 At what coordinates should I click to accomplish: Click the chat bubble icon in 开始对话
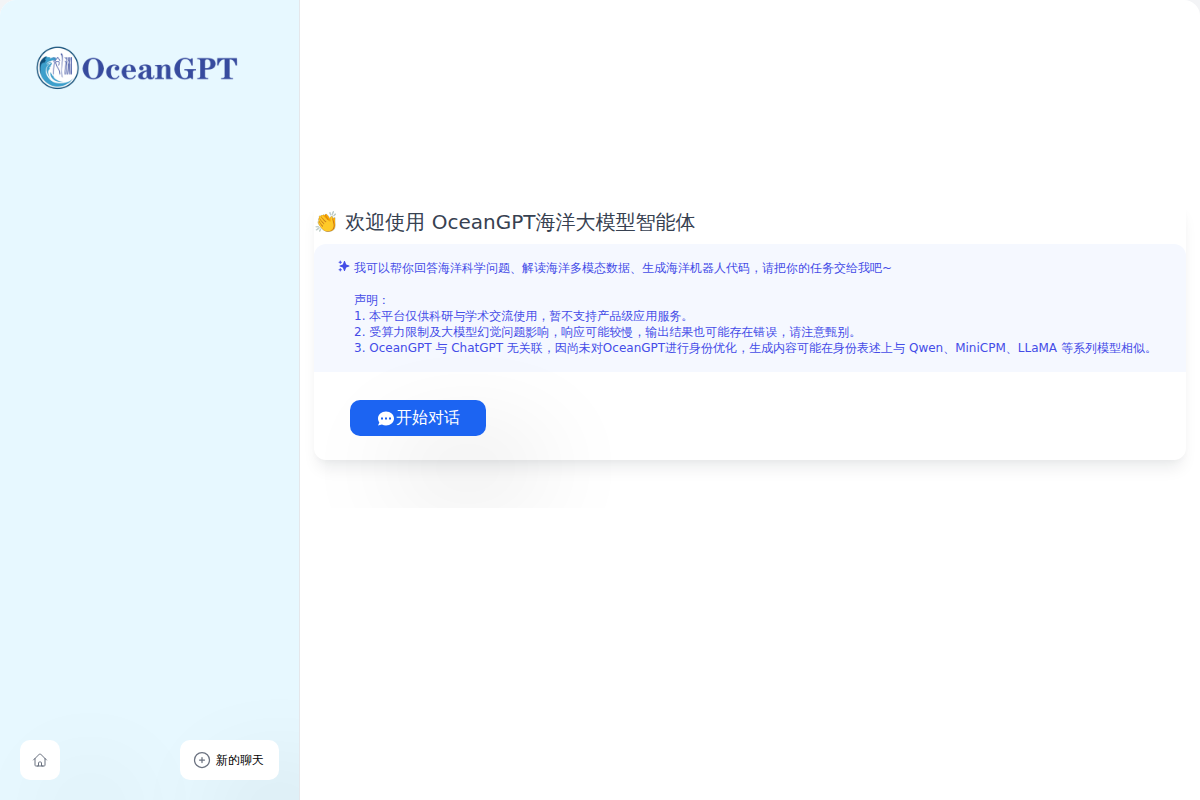tap(385, 419)
